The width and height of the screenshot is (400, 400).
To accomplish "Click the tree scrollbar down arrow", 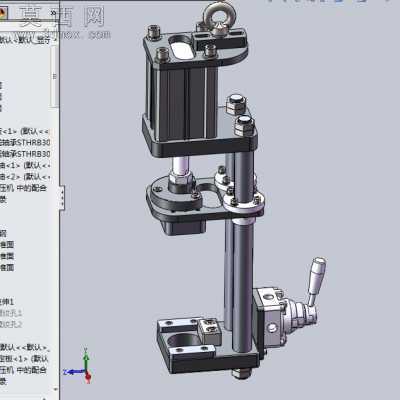I will coord(55,389).
